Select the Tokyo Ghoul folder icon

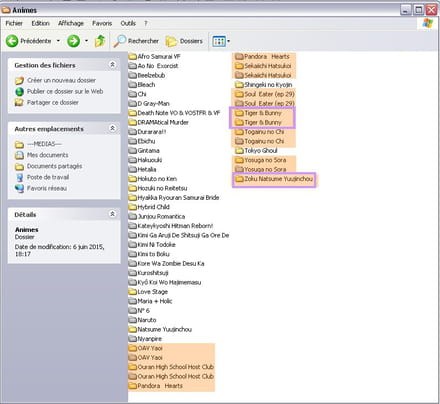pyautogui.click(x=239, y=150)
